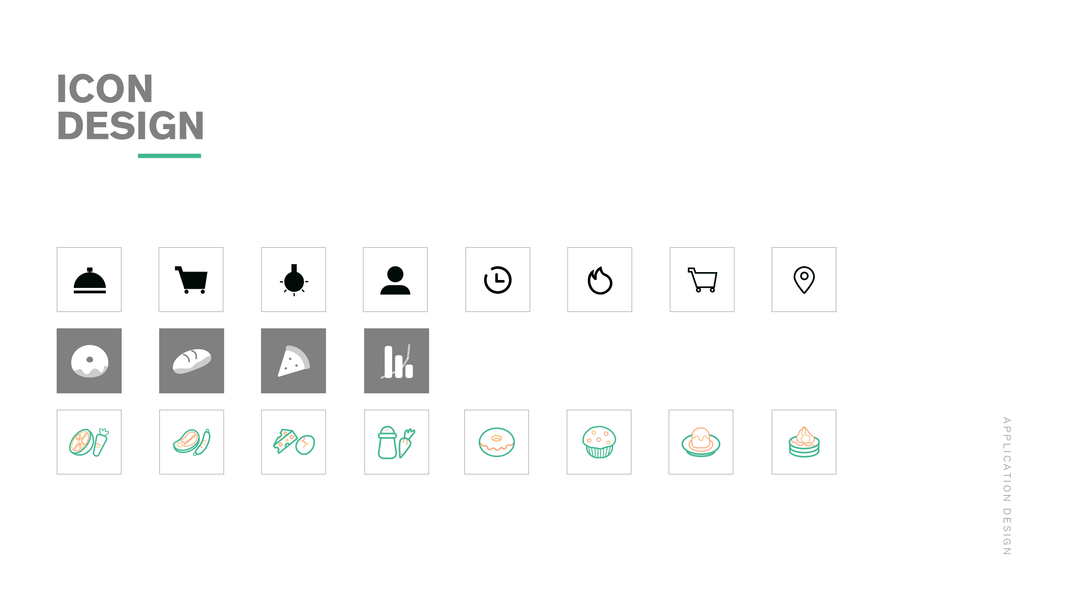Screen dimensions: 1069x600
Task: Select the location pin icon
Action: [x=804, y=280]
